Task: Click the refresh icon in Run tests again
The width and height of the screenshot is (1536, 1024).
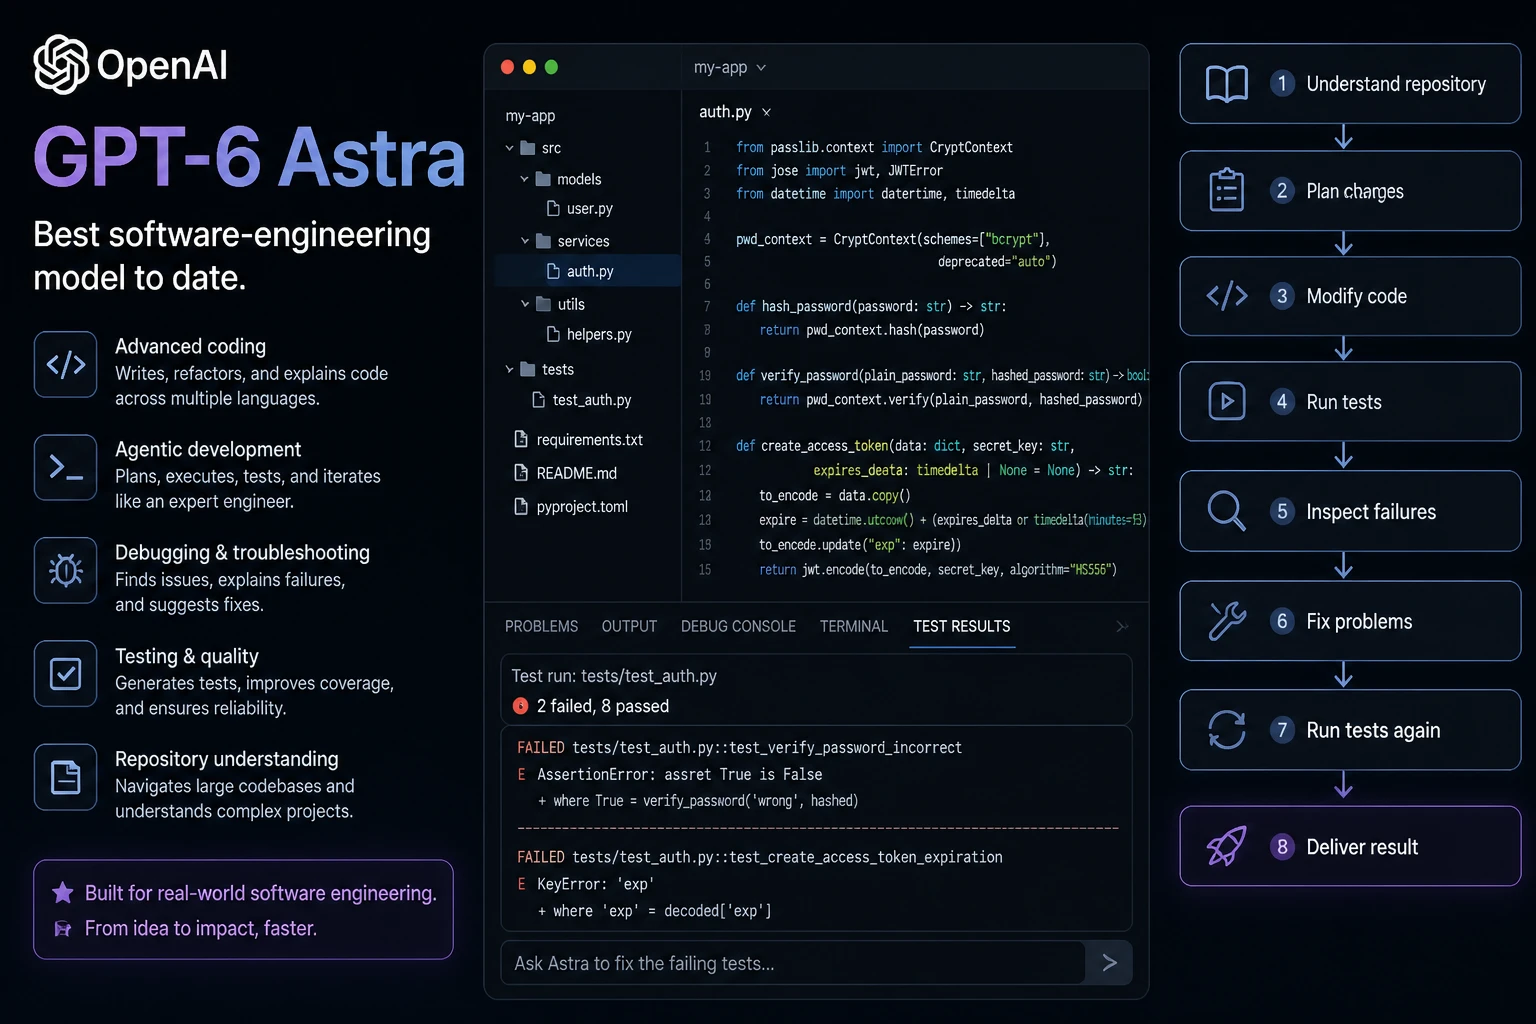Action: click(1227, 730)
